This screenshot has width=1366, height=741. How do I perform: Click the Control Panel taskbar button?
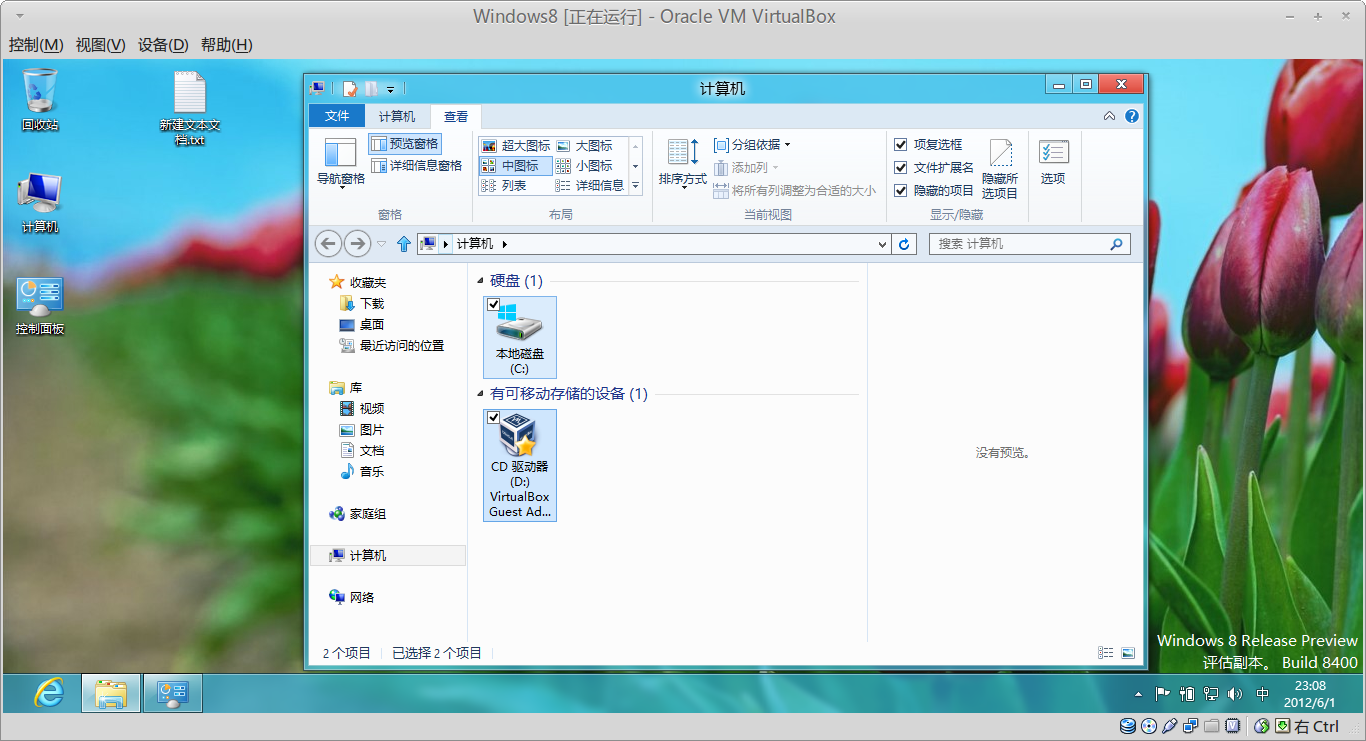(x=173, y=693)
